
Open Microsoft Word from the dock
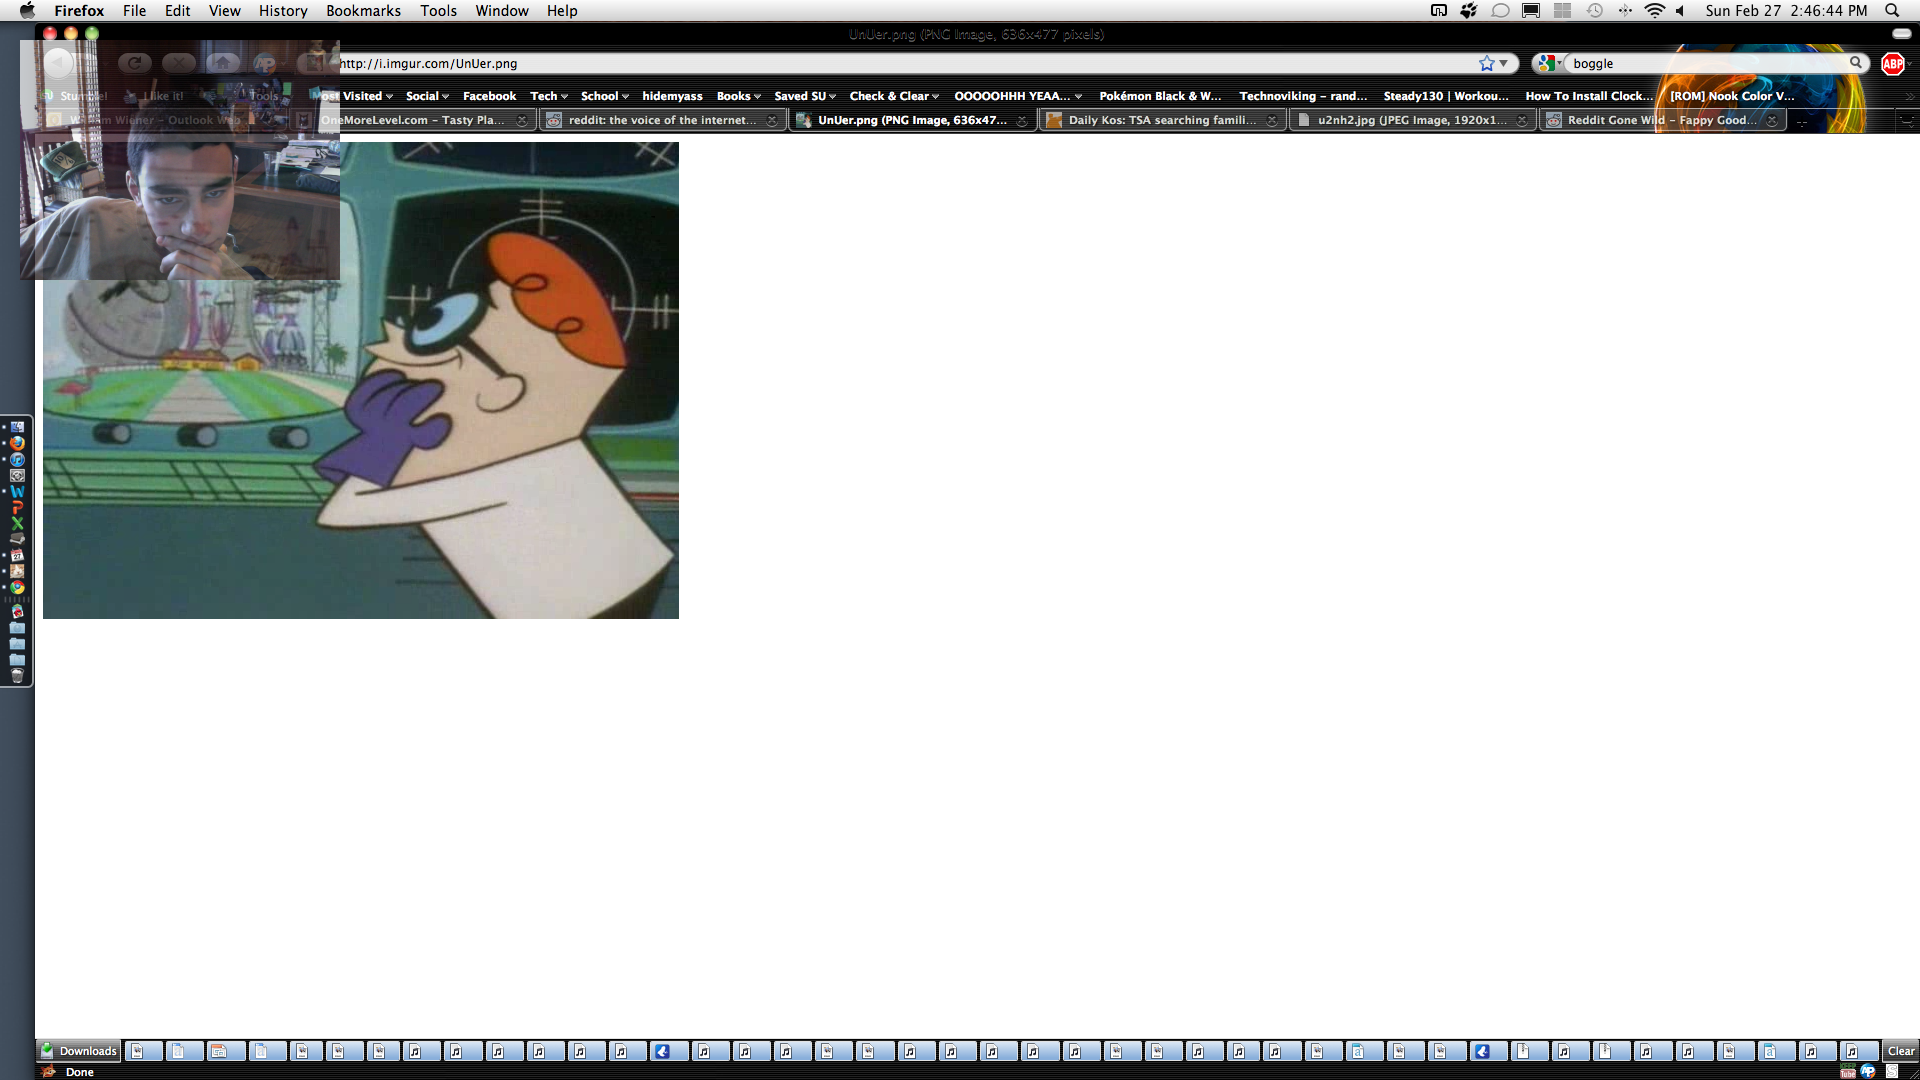tap(17, 492)
